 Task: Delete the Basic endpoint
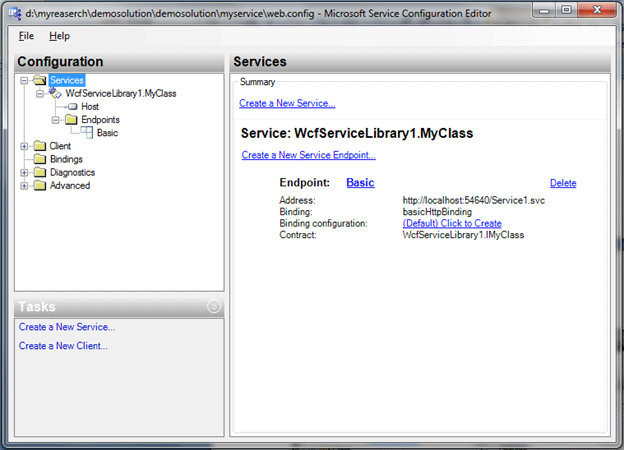pos(563,183)
